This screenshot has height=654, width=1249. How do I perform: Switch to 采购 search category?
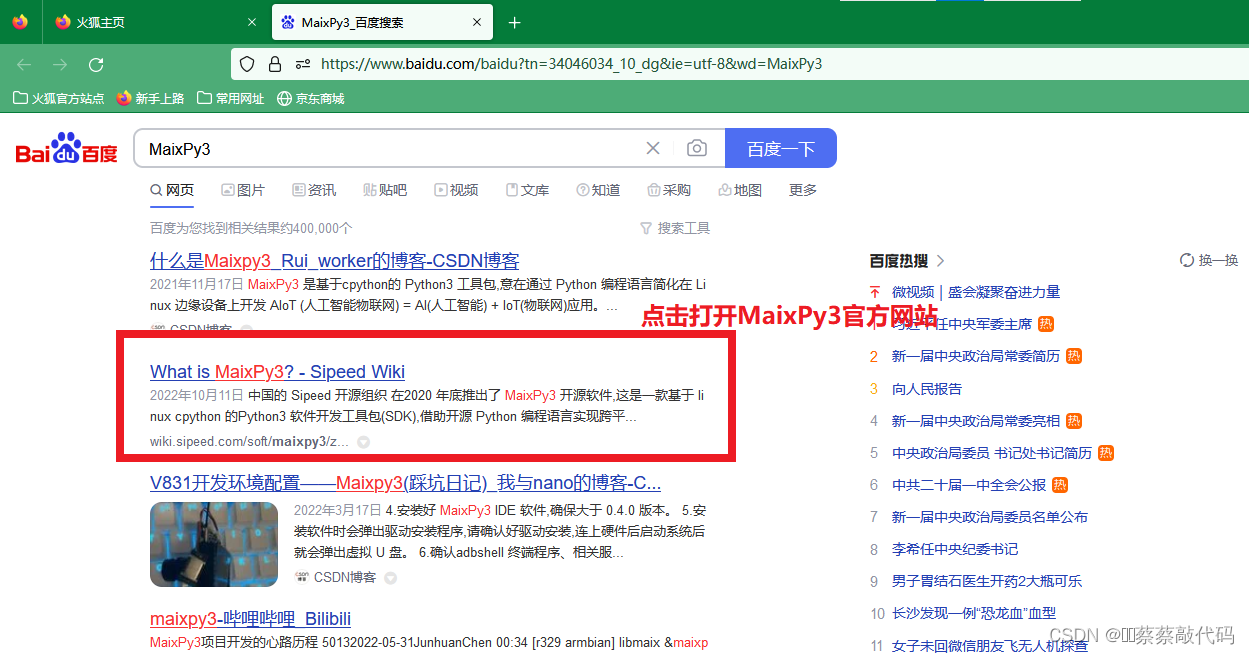coord(669,190)
